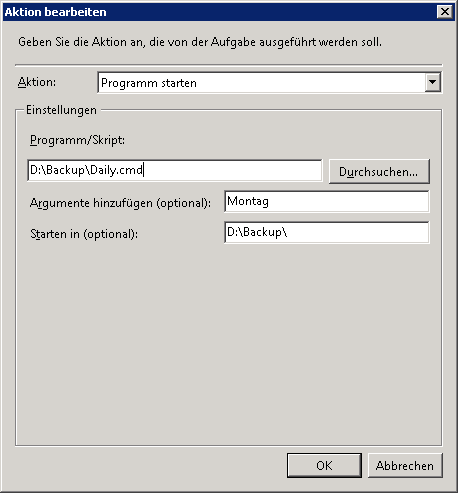
Task: Click the Aktion label
Action: point(37,82)
